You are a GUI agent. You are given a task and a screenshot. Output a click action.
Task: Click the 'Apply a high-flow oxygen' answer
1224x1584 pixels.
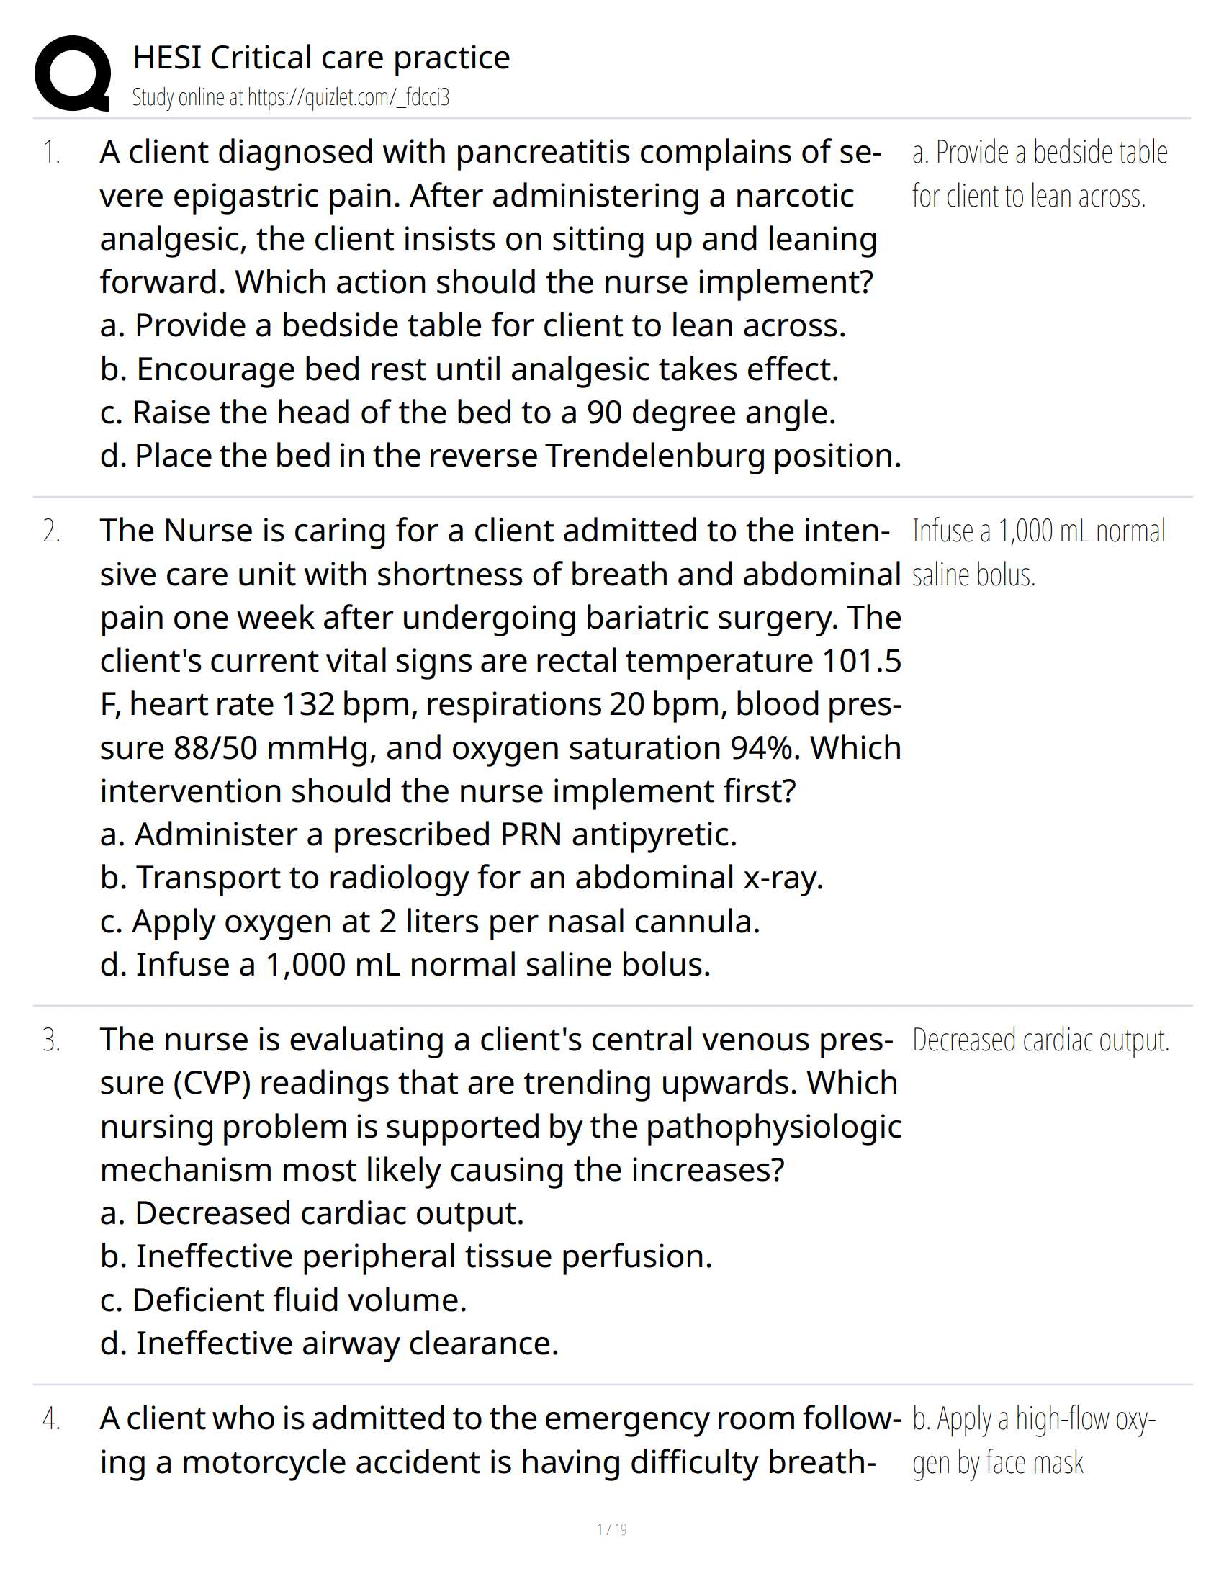pos(1033,1441)
